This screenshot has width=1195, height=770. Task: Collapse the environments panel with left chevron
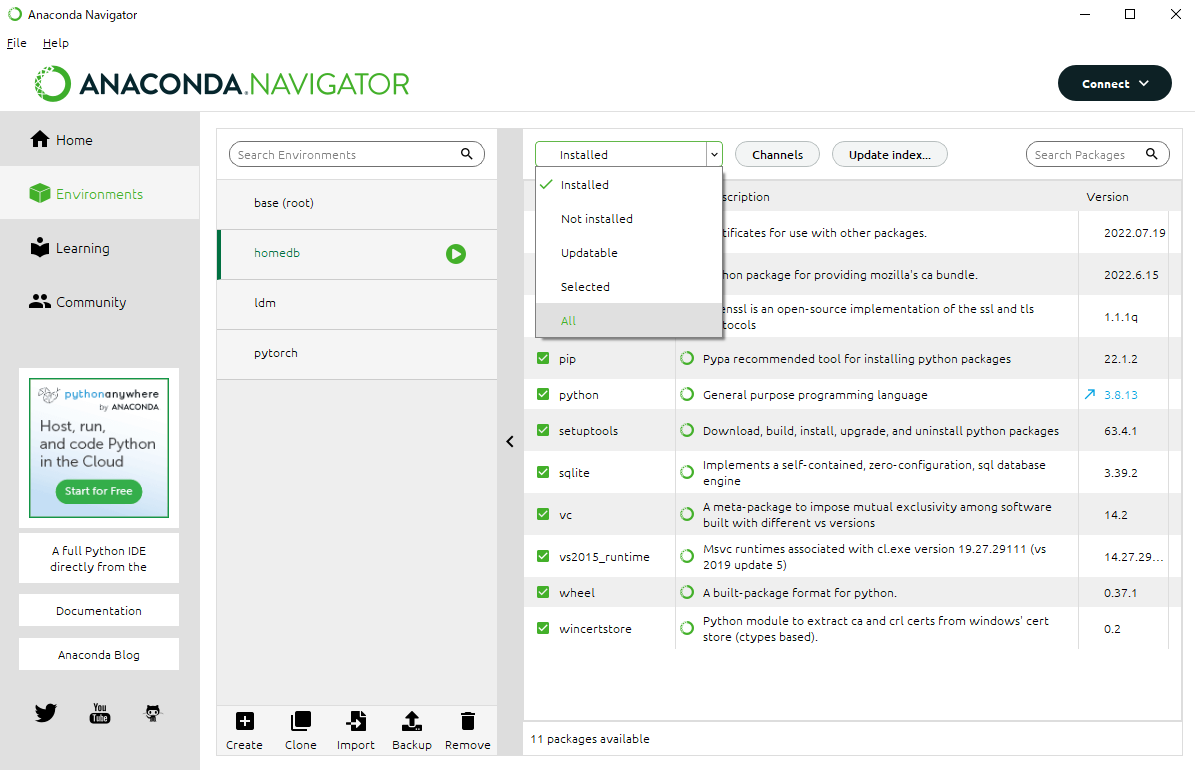point(510,441)
